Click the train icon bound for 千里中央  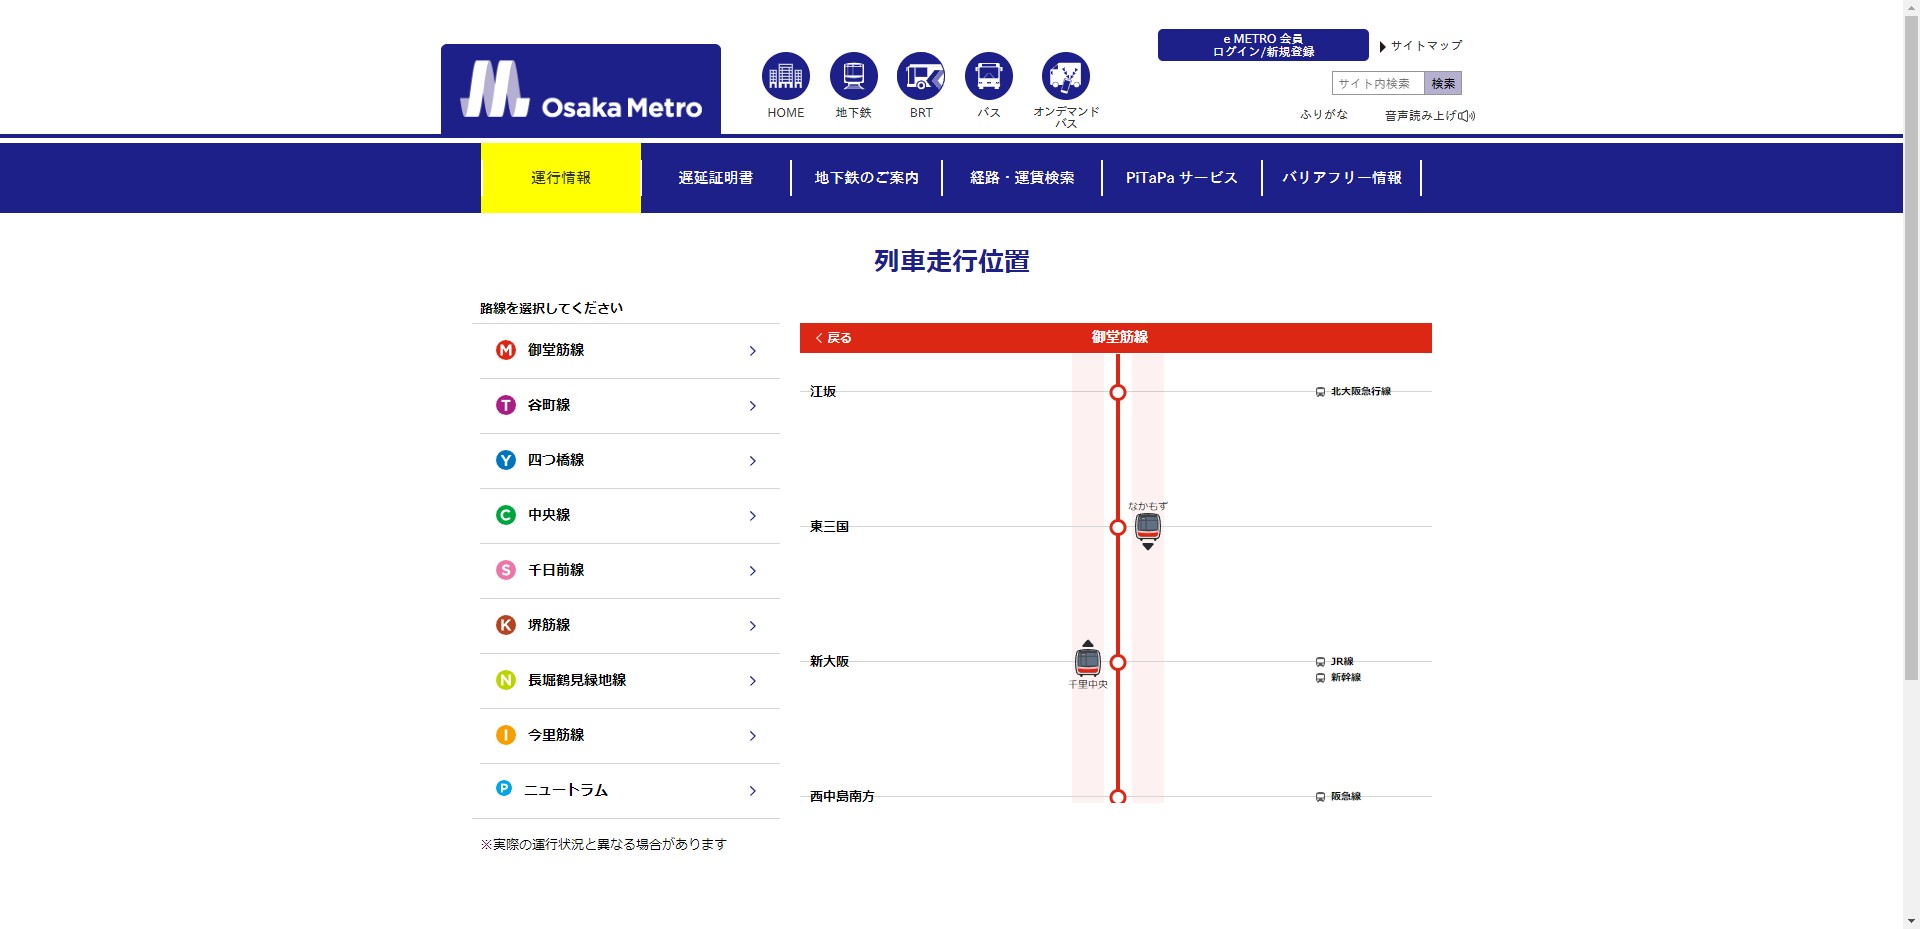pyautogui.click(x=1088, y=661)
